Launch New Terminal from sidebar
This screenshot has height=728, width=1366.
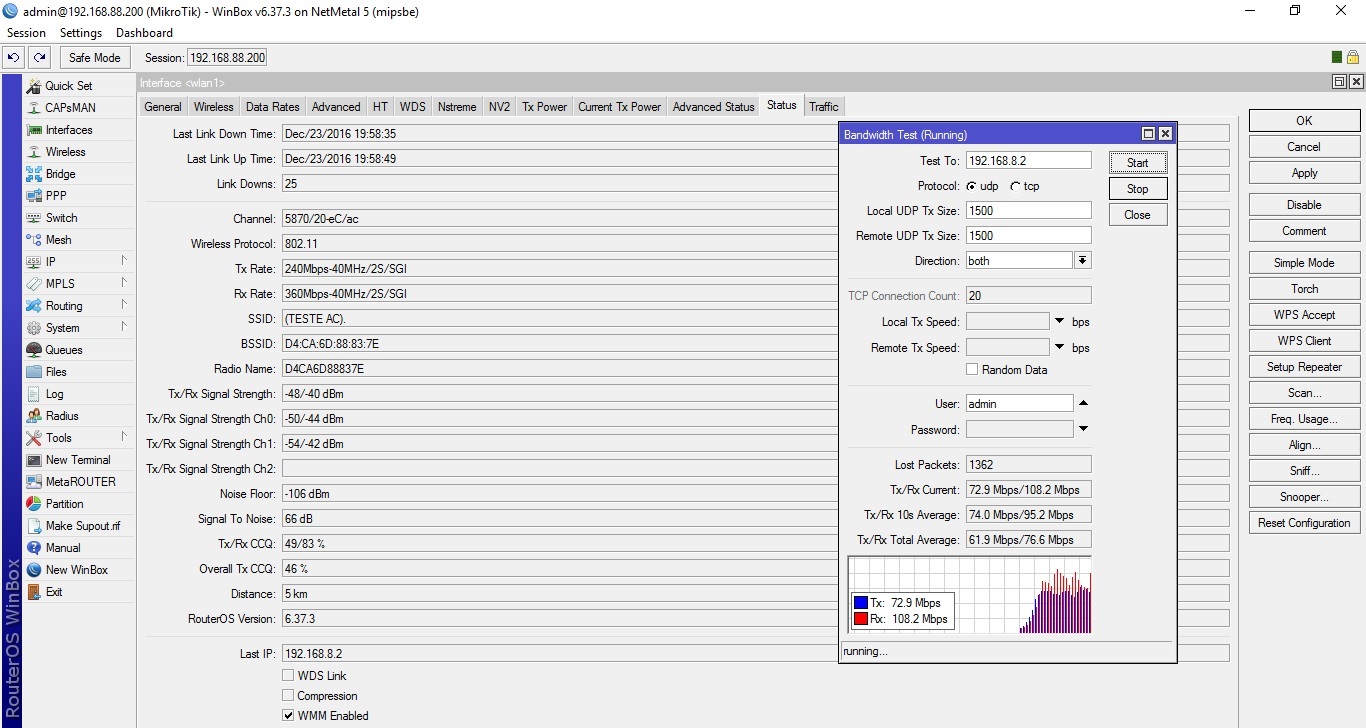[78, 460]
